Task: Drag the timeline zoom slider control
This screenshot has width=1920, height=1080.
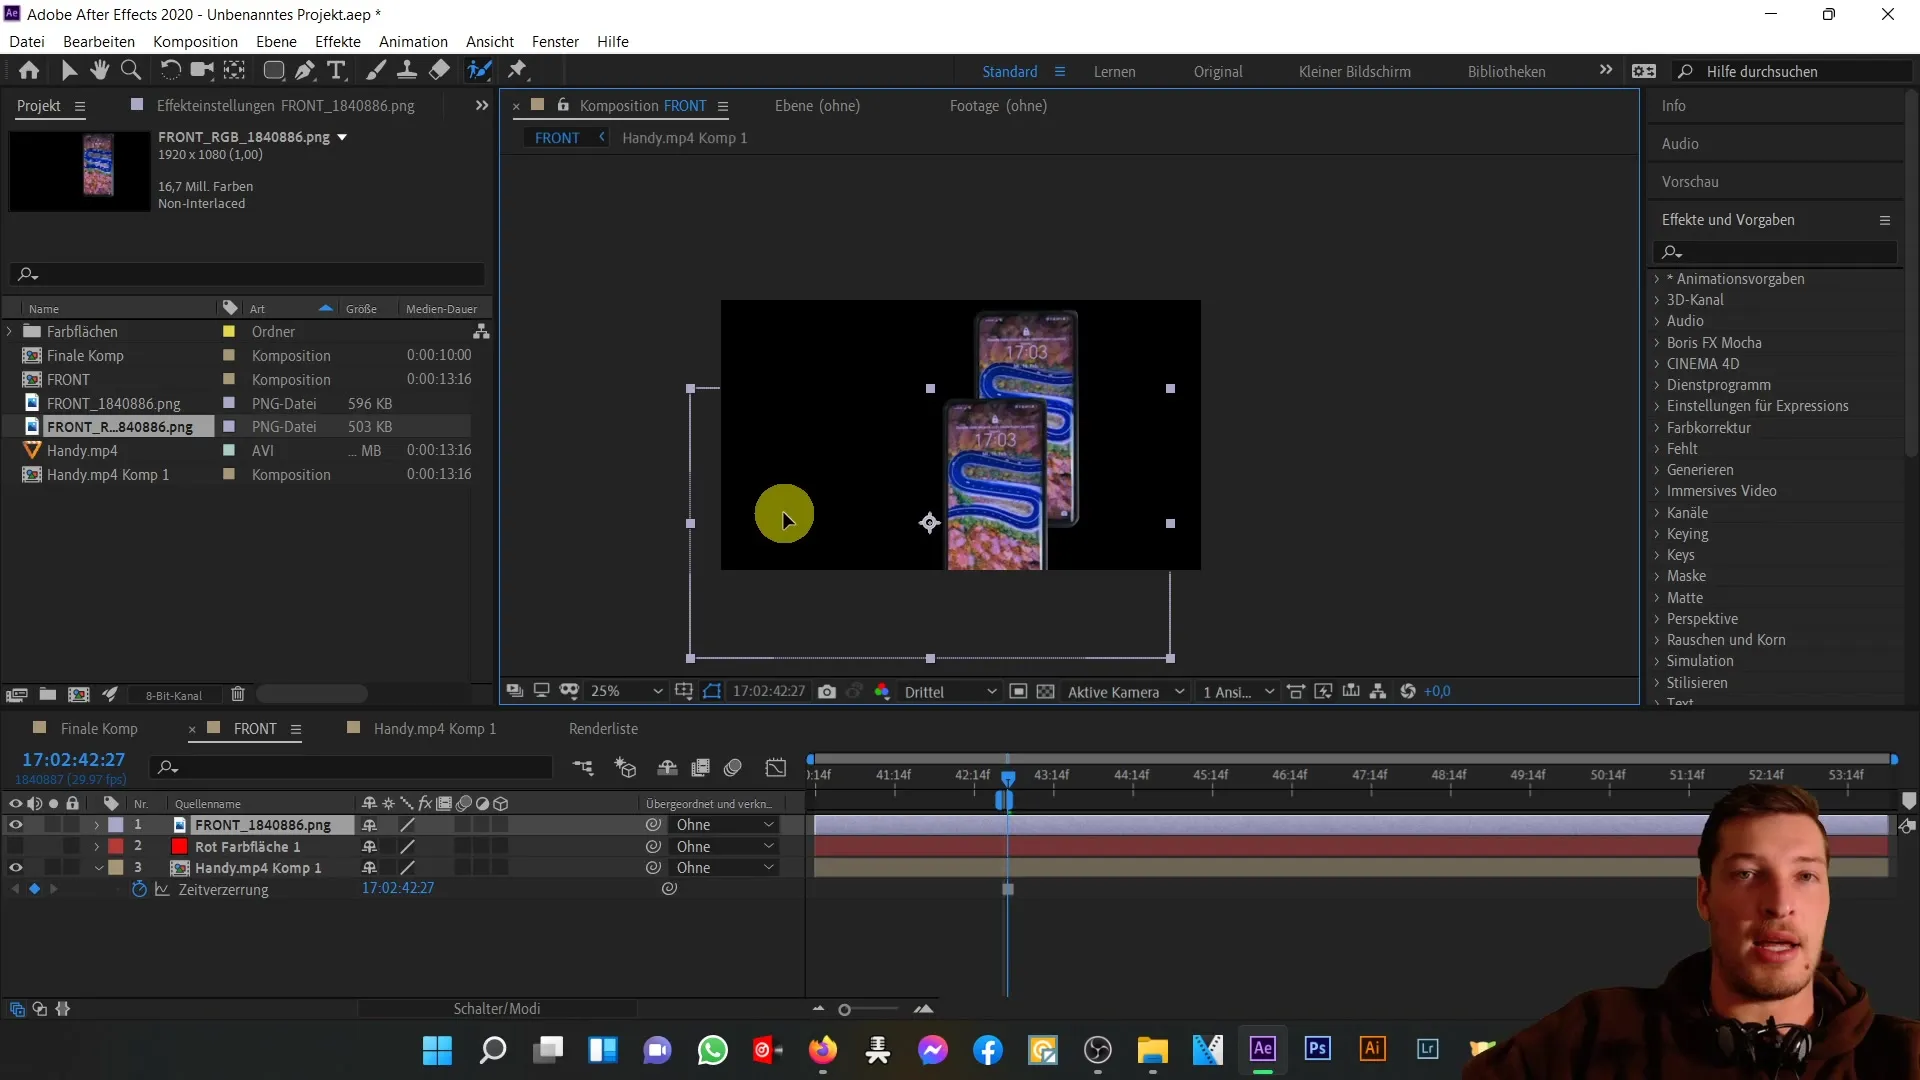Action: [845, 1009]
